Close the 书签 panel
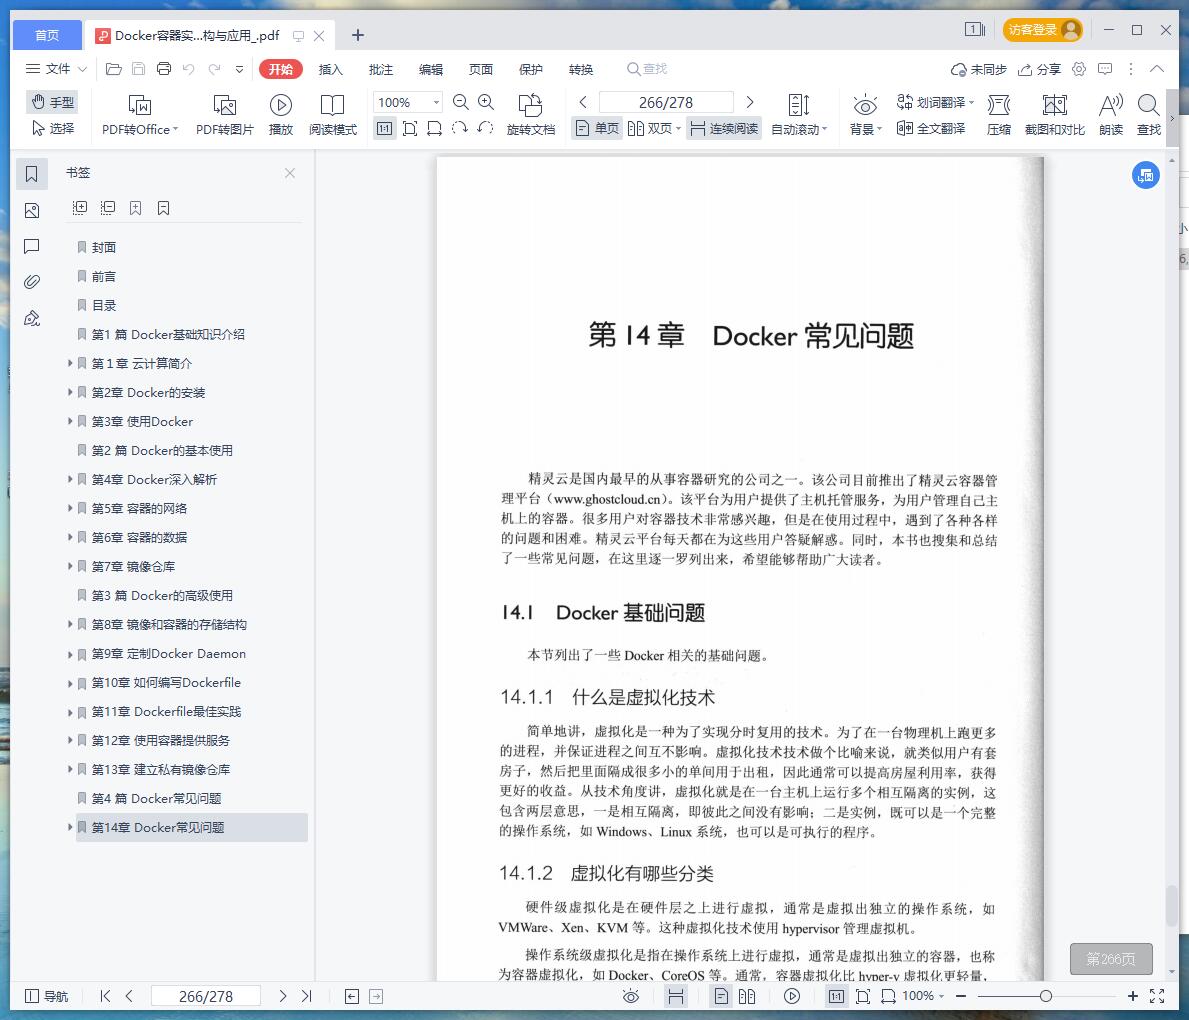This screenshot has width=1189, height=1020. 290,173
